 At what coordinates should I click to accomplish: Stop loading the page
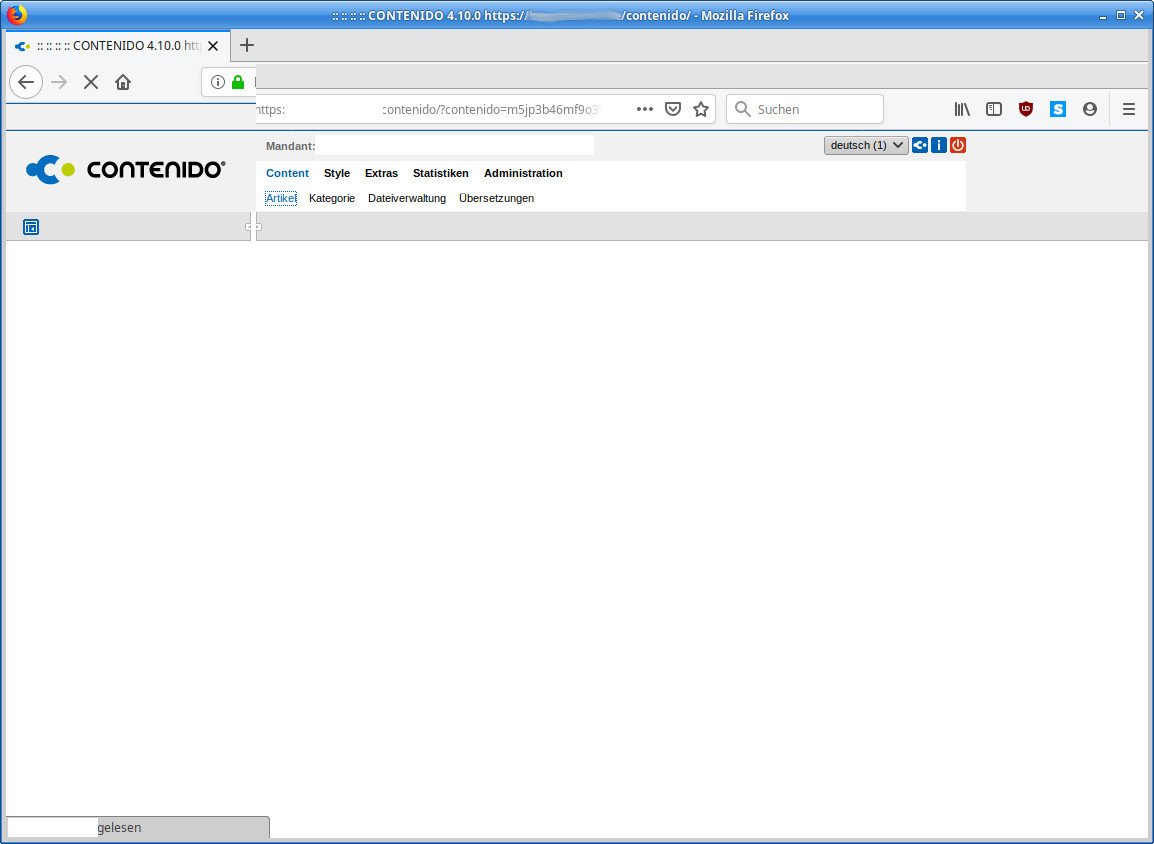91,82
